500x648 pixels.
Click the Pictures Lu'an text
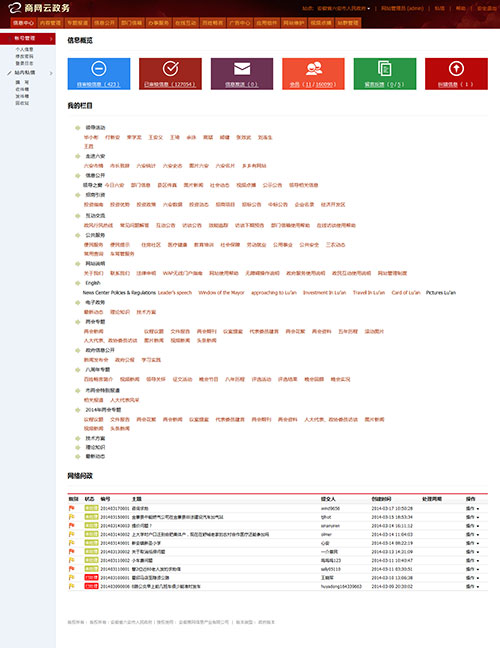coord(441,293)
